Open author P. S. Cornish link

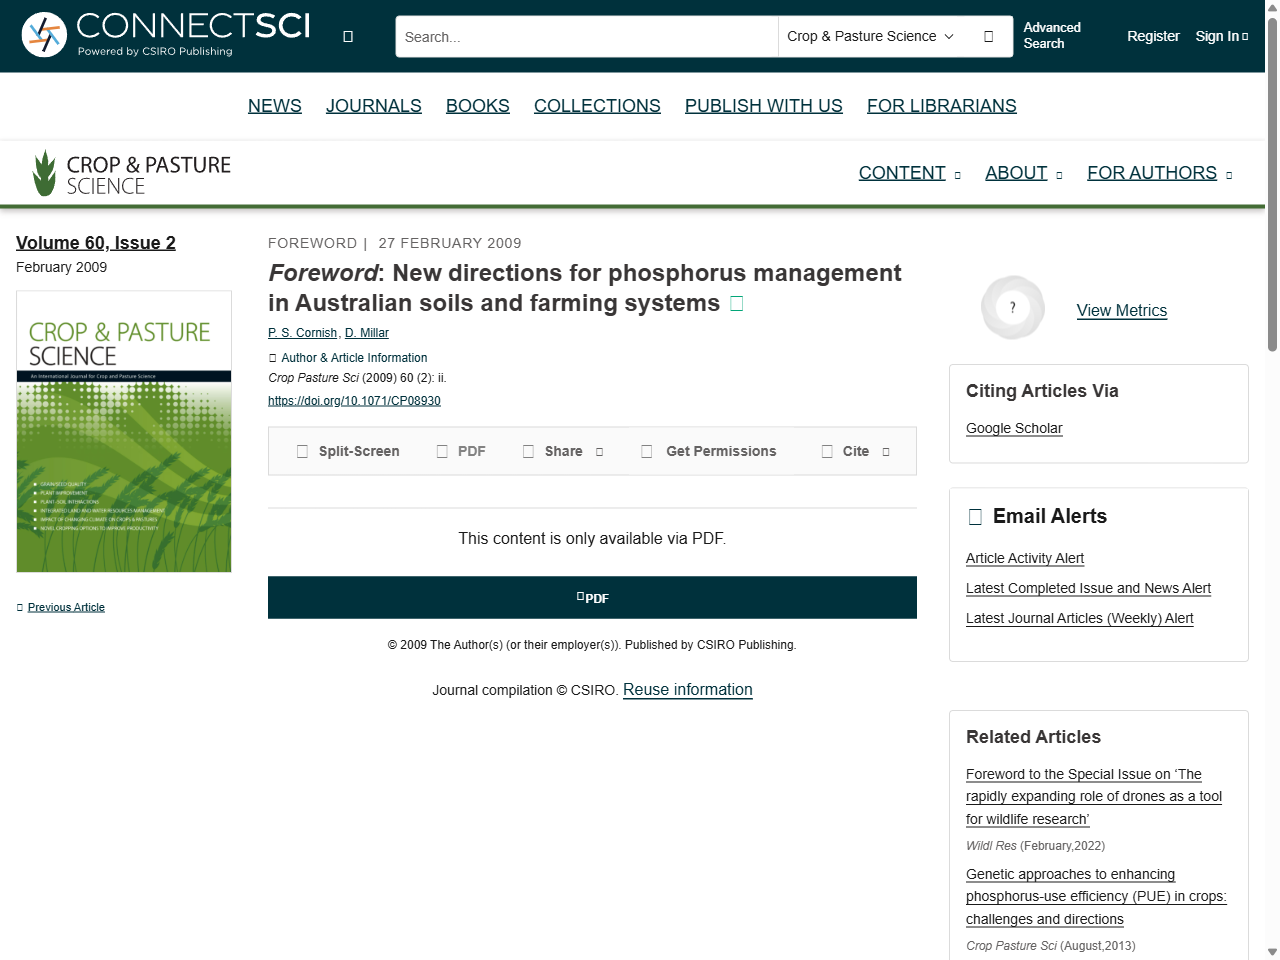[x=303, y=333]
